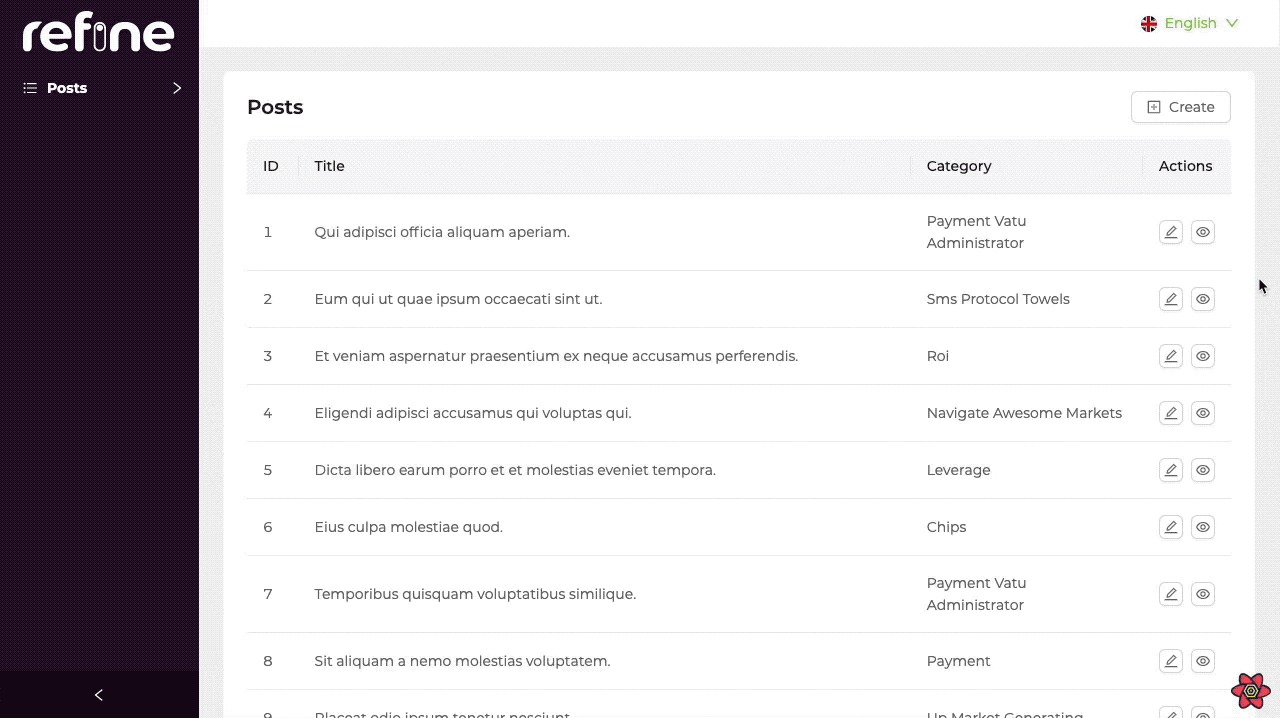The height and width of the screenshot is (718, 1280).
Task: Open the React Query devtools flower icon
Action: tap(1250, 690)
